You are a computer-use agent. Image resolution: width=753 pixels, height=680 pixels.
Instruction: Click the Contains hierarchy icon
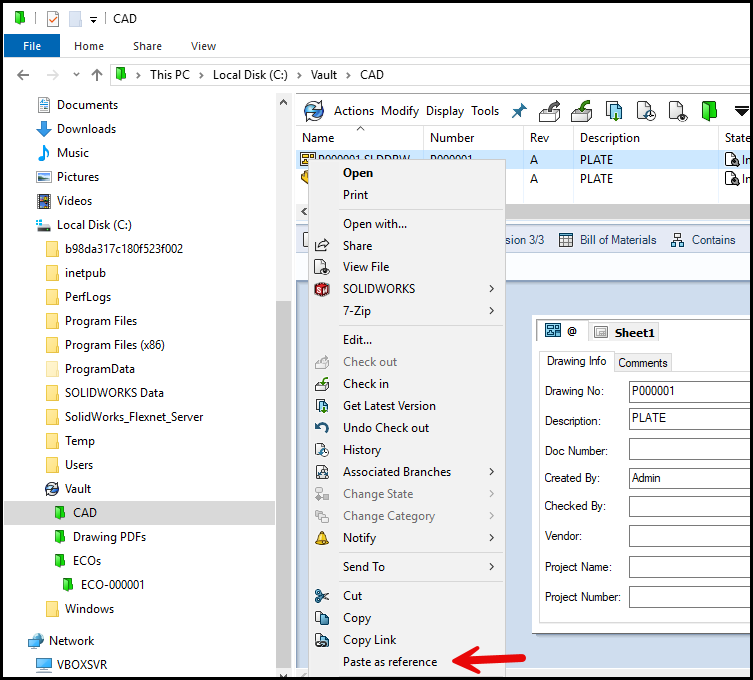677,240
